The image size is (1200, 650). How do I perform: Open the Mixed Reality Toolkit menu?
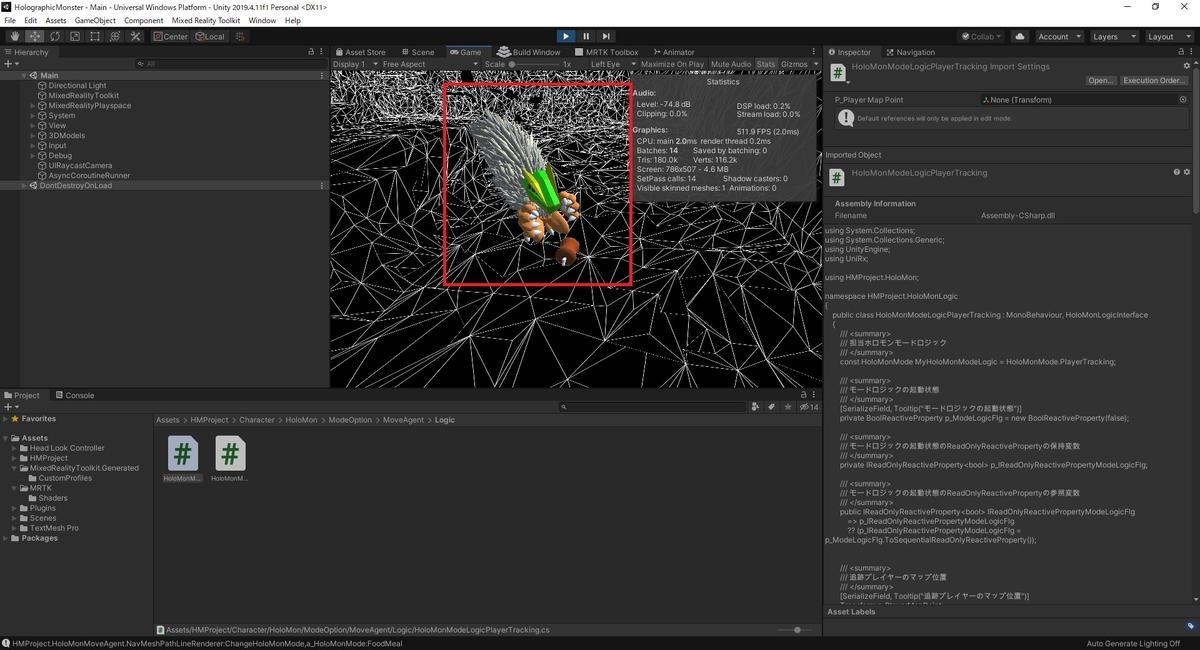click(206, 20)
